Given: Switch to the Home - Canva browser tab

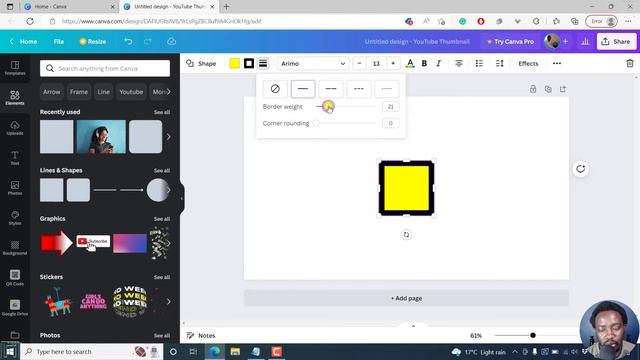Looking at the screenshot, I should click(x=69, y=7).
